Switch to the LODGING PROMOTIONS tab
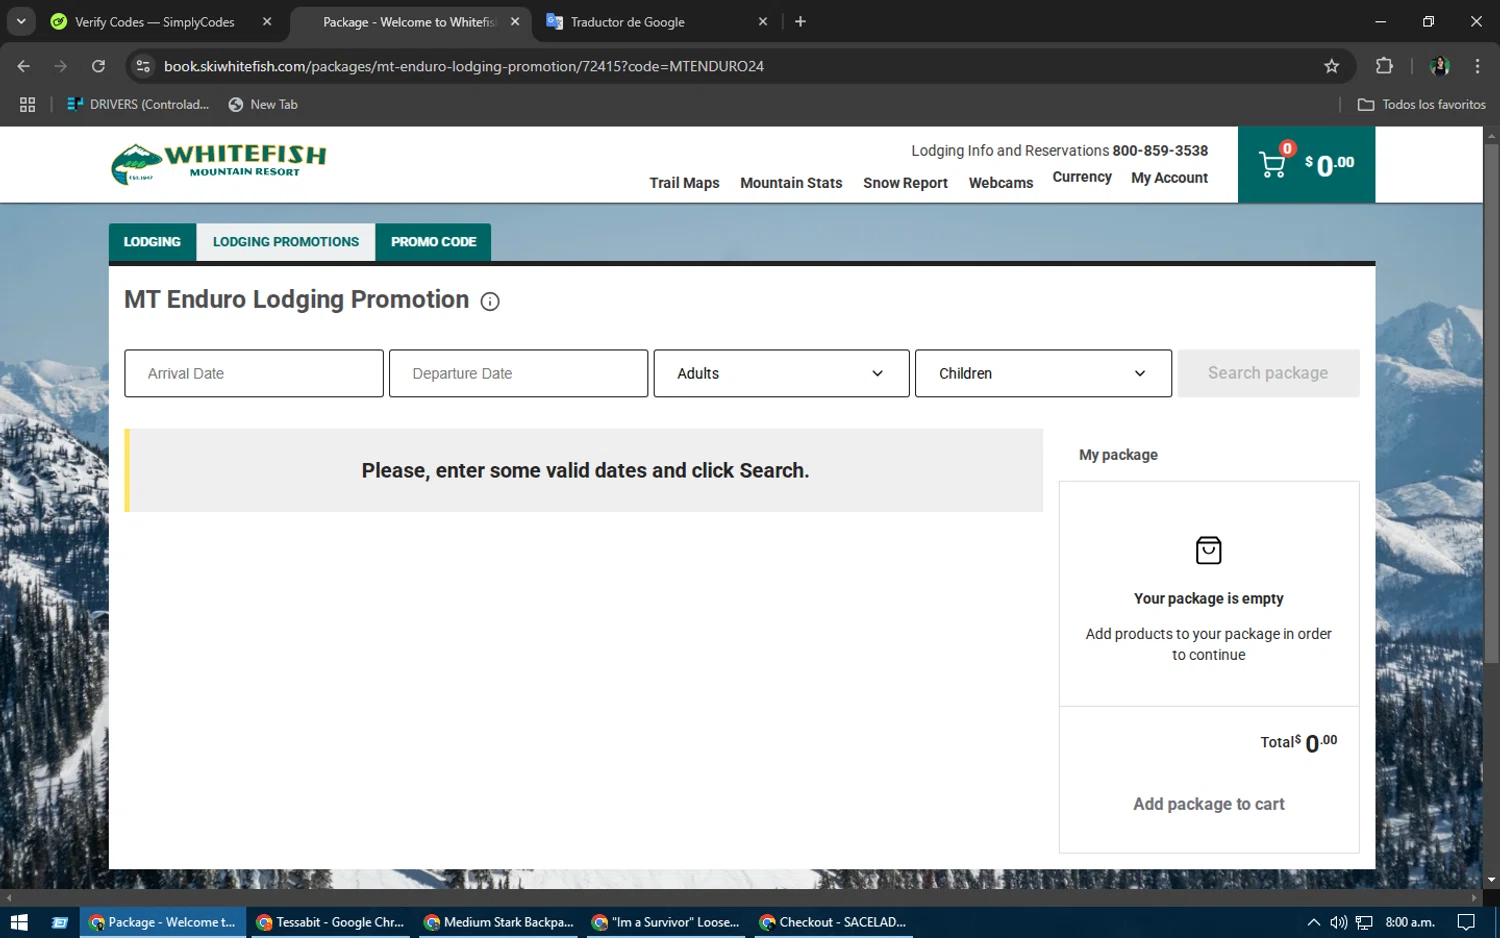Screen dimensions: 1500x938 tap(286, 242)
